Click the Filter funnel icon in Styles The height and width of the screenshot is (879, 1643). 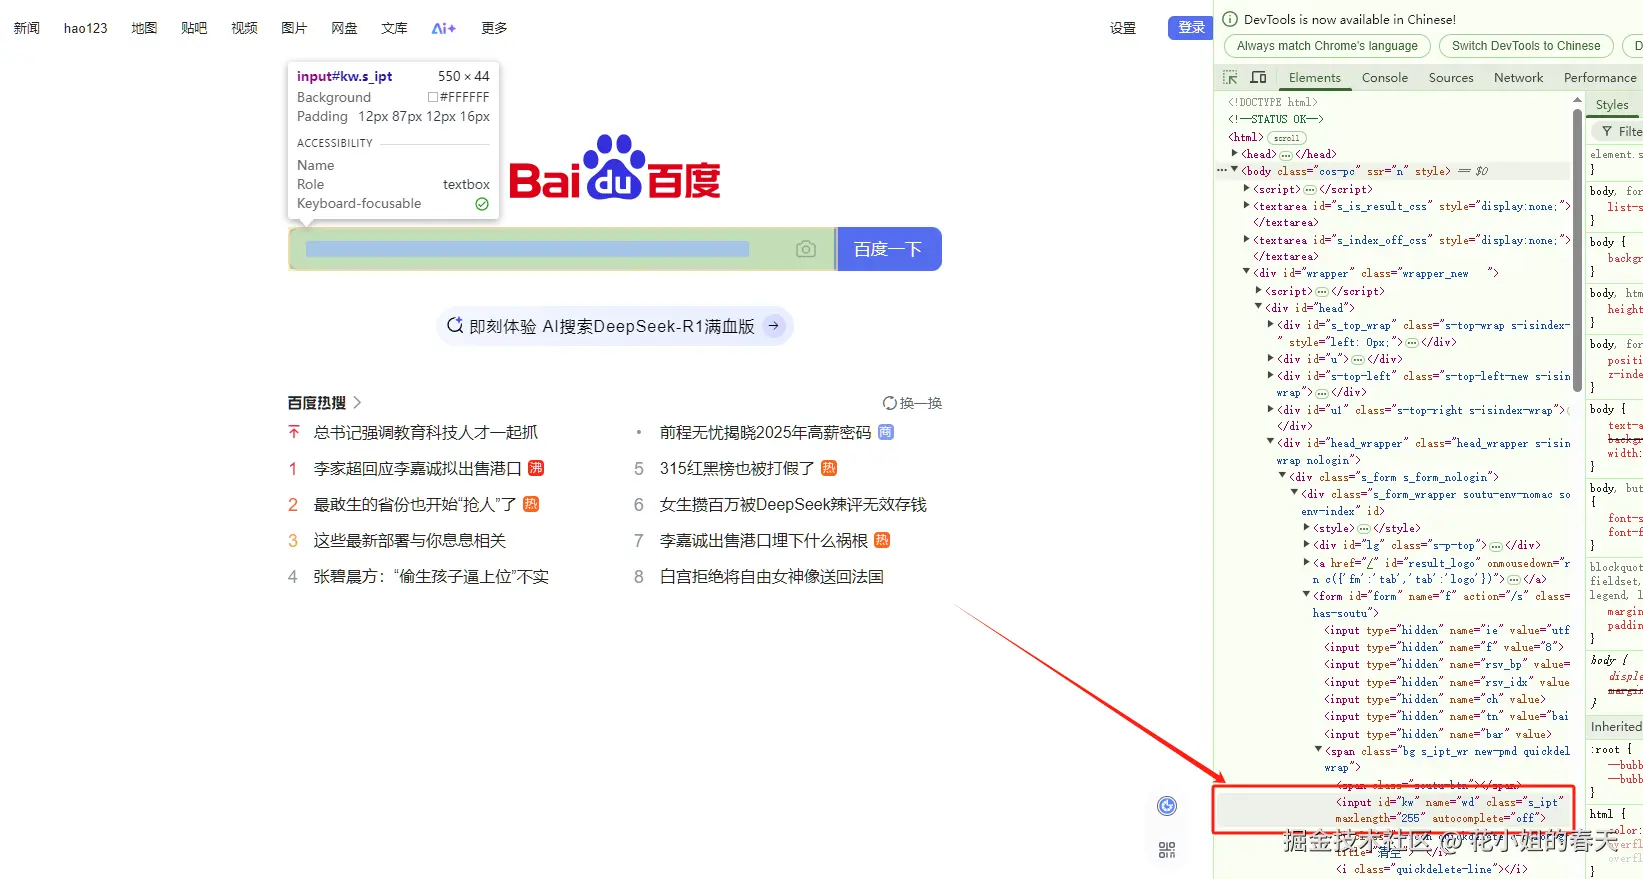[x=1607, y=131]
